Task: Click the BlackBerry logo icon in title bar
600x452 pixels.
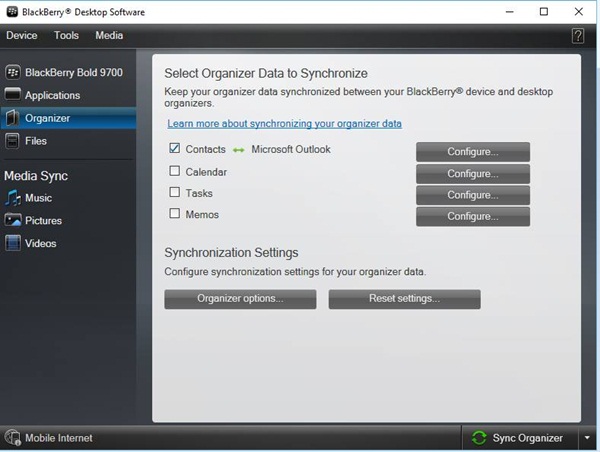Action: pyautogui.click(x=12, y=11)
